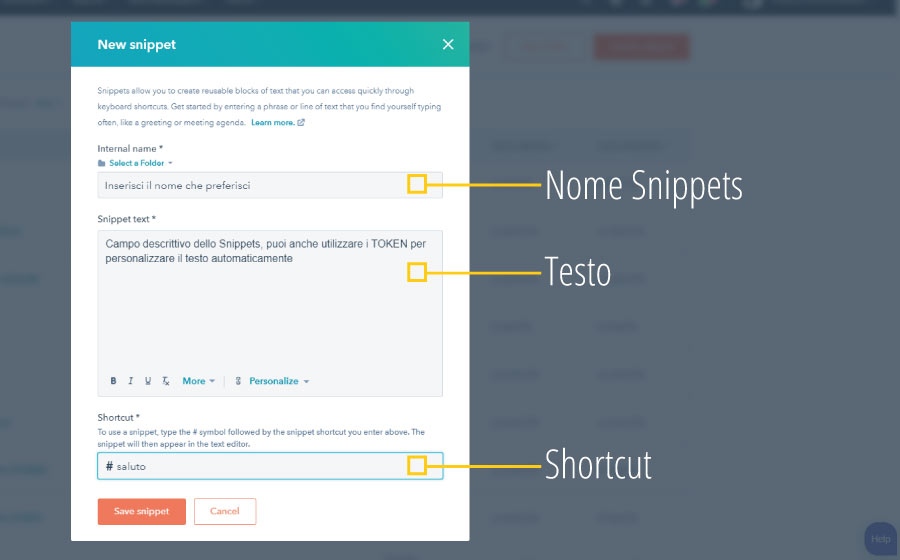The width and height of the screenshot is (900, 560).
Task: Click the folder icon beside Select a Folder
Action: [102, 163]
